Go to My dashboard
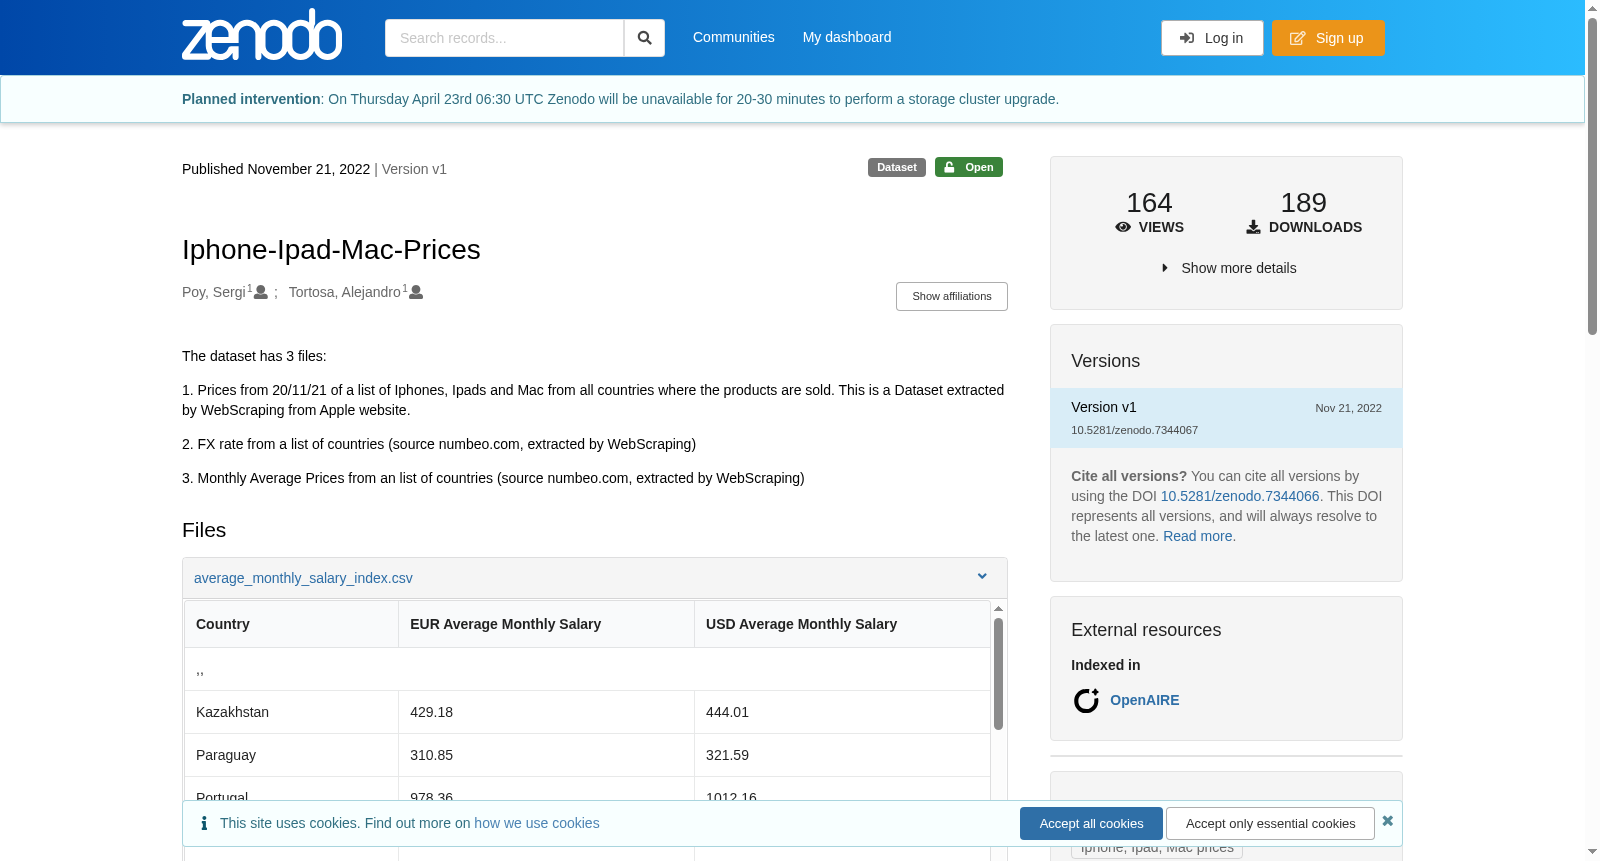Image resolution: width=1600 pixels, height=861 pixels. pos(847,37)
